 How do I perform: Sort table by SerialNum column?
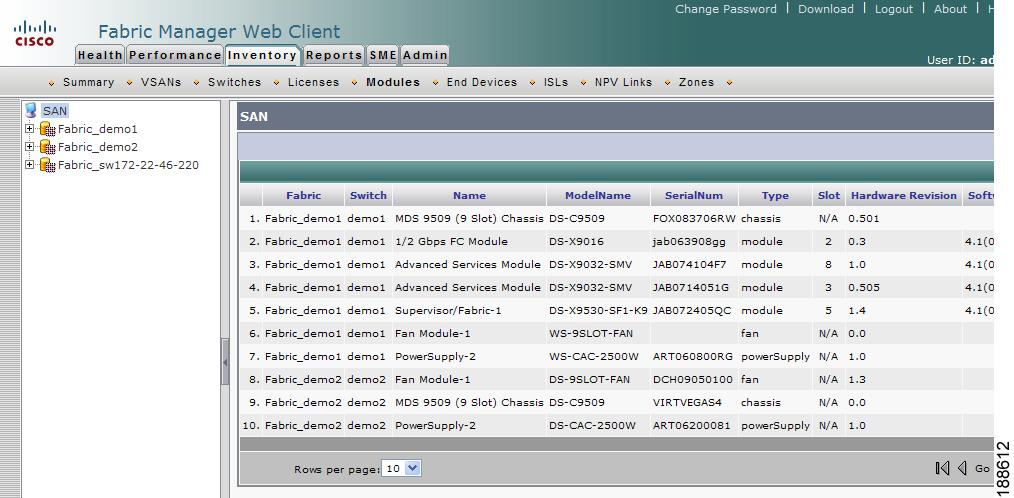pos(694,195)
